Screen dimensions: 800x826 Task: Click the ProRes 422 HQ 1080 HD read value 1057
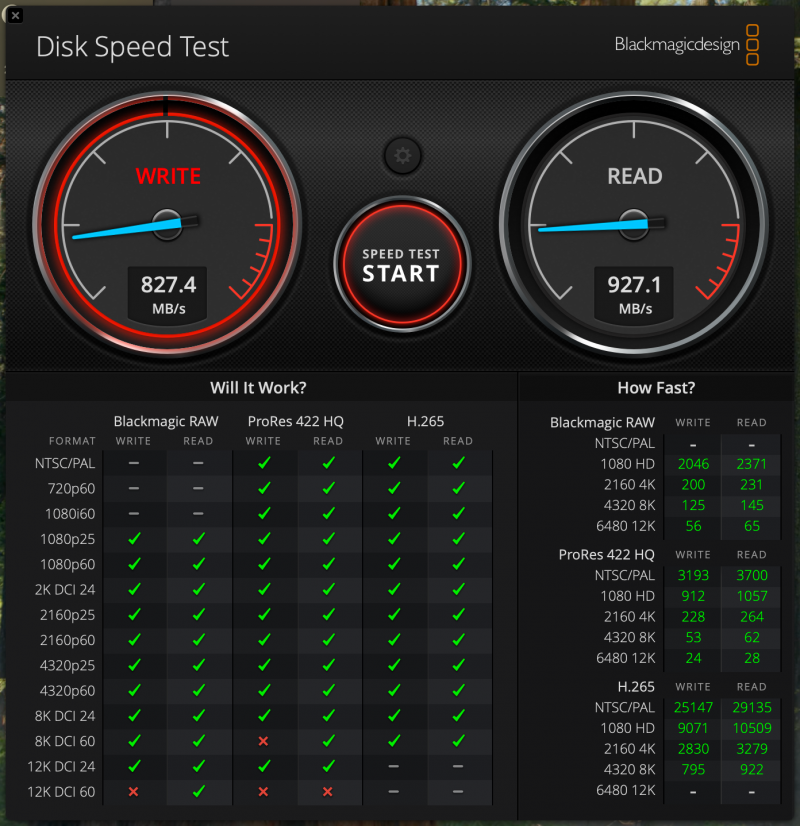coord(751,596)
